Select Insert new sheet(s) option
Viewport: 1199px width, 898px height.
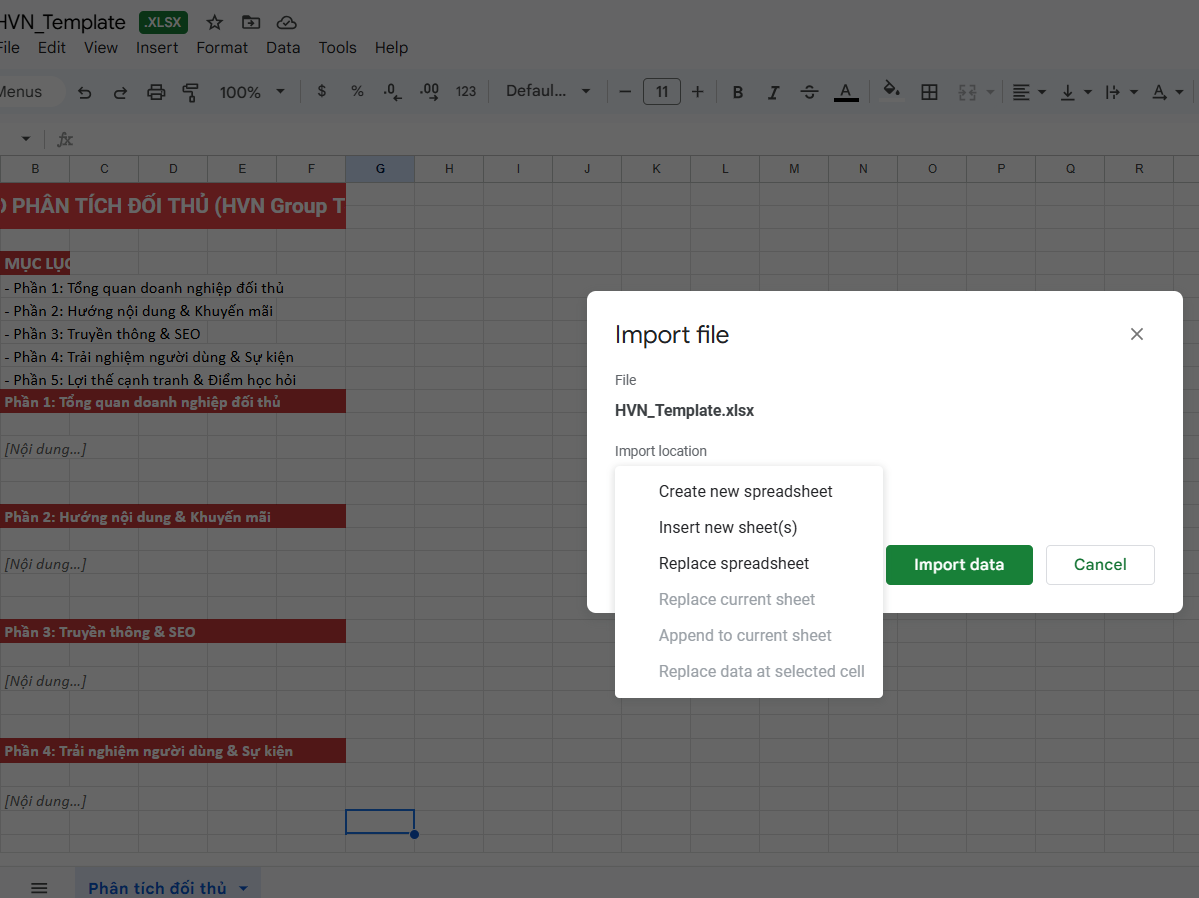point(749,528)
